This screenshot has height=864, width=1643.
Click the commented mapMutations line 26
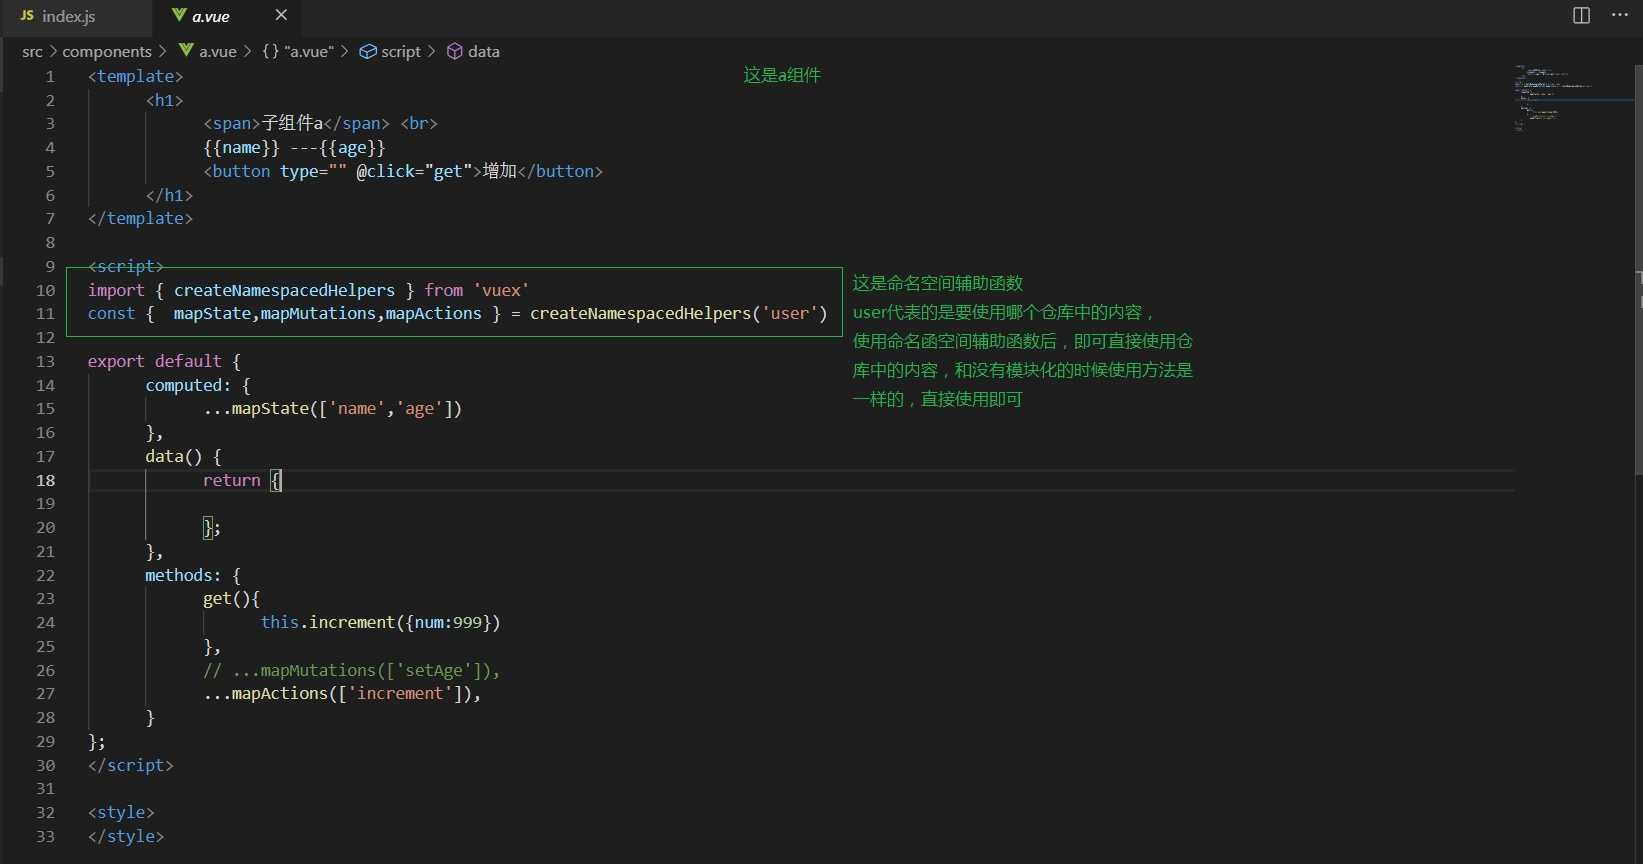click(351, 670)
